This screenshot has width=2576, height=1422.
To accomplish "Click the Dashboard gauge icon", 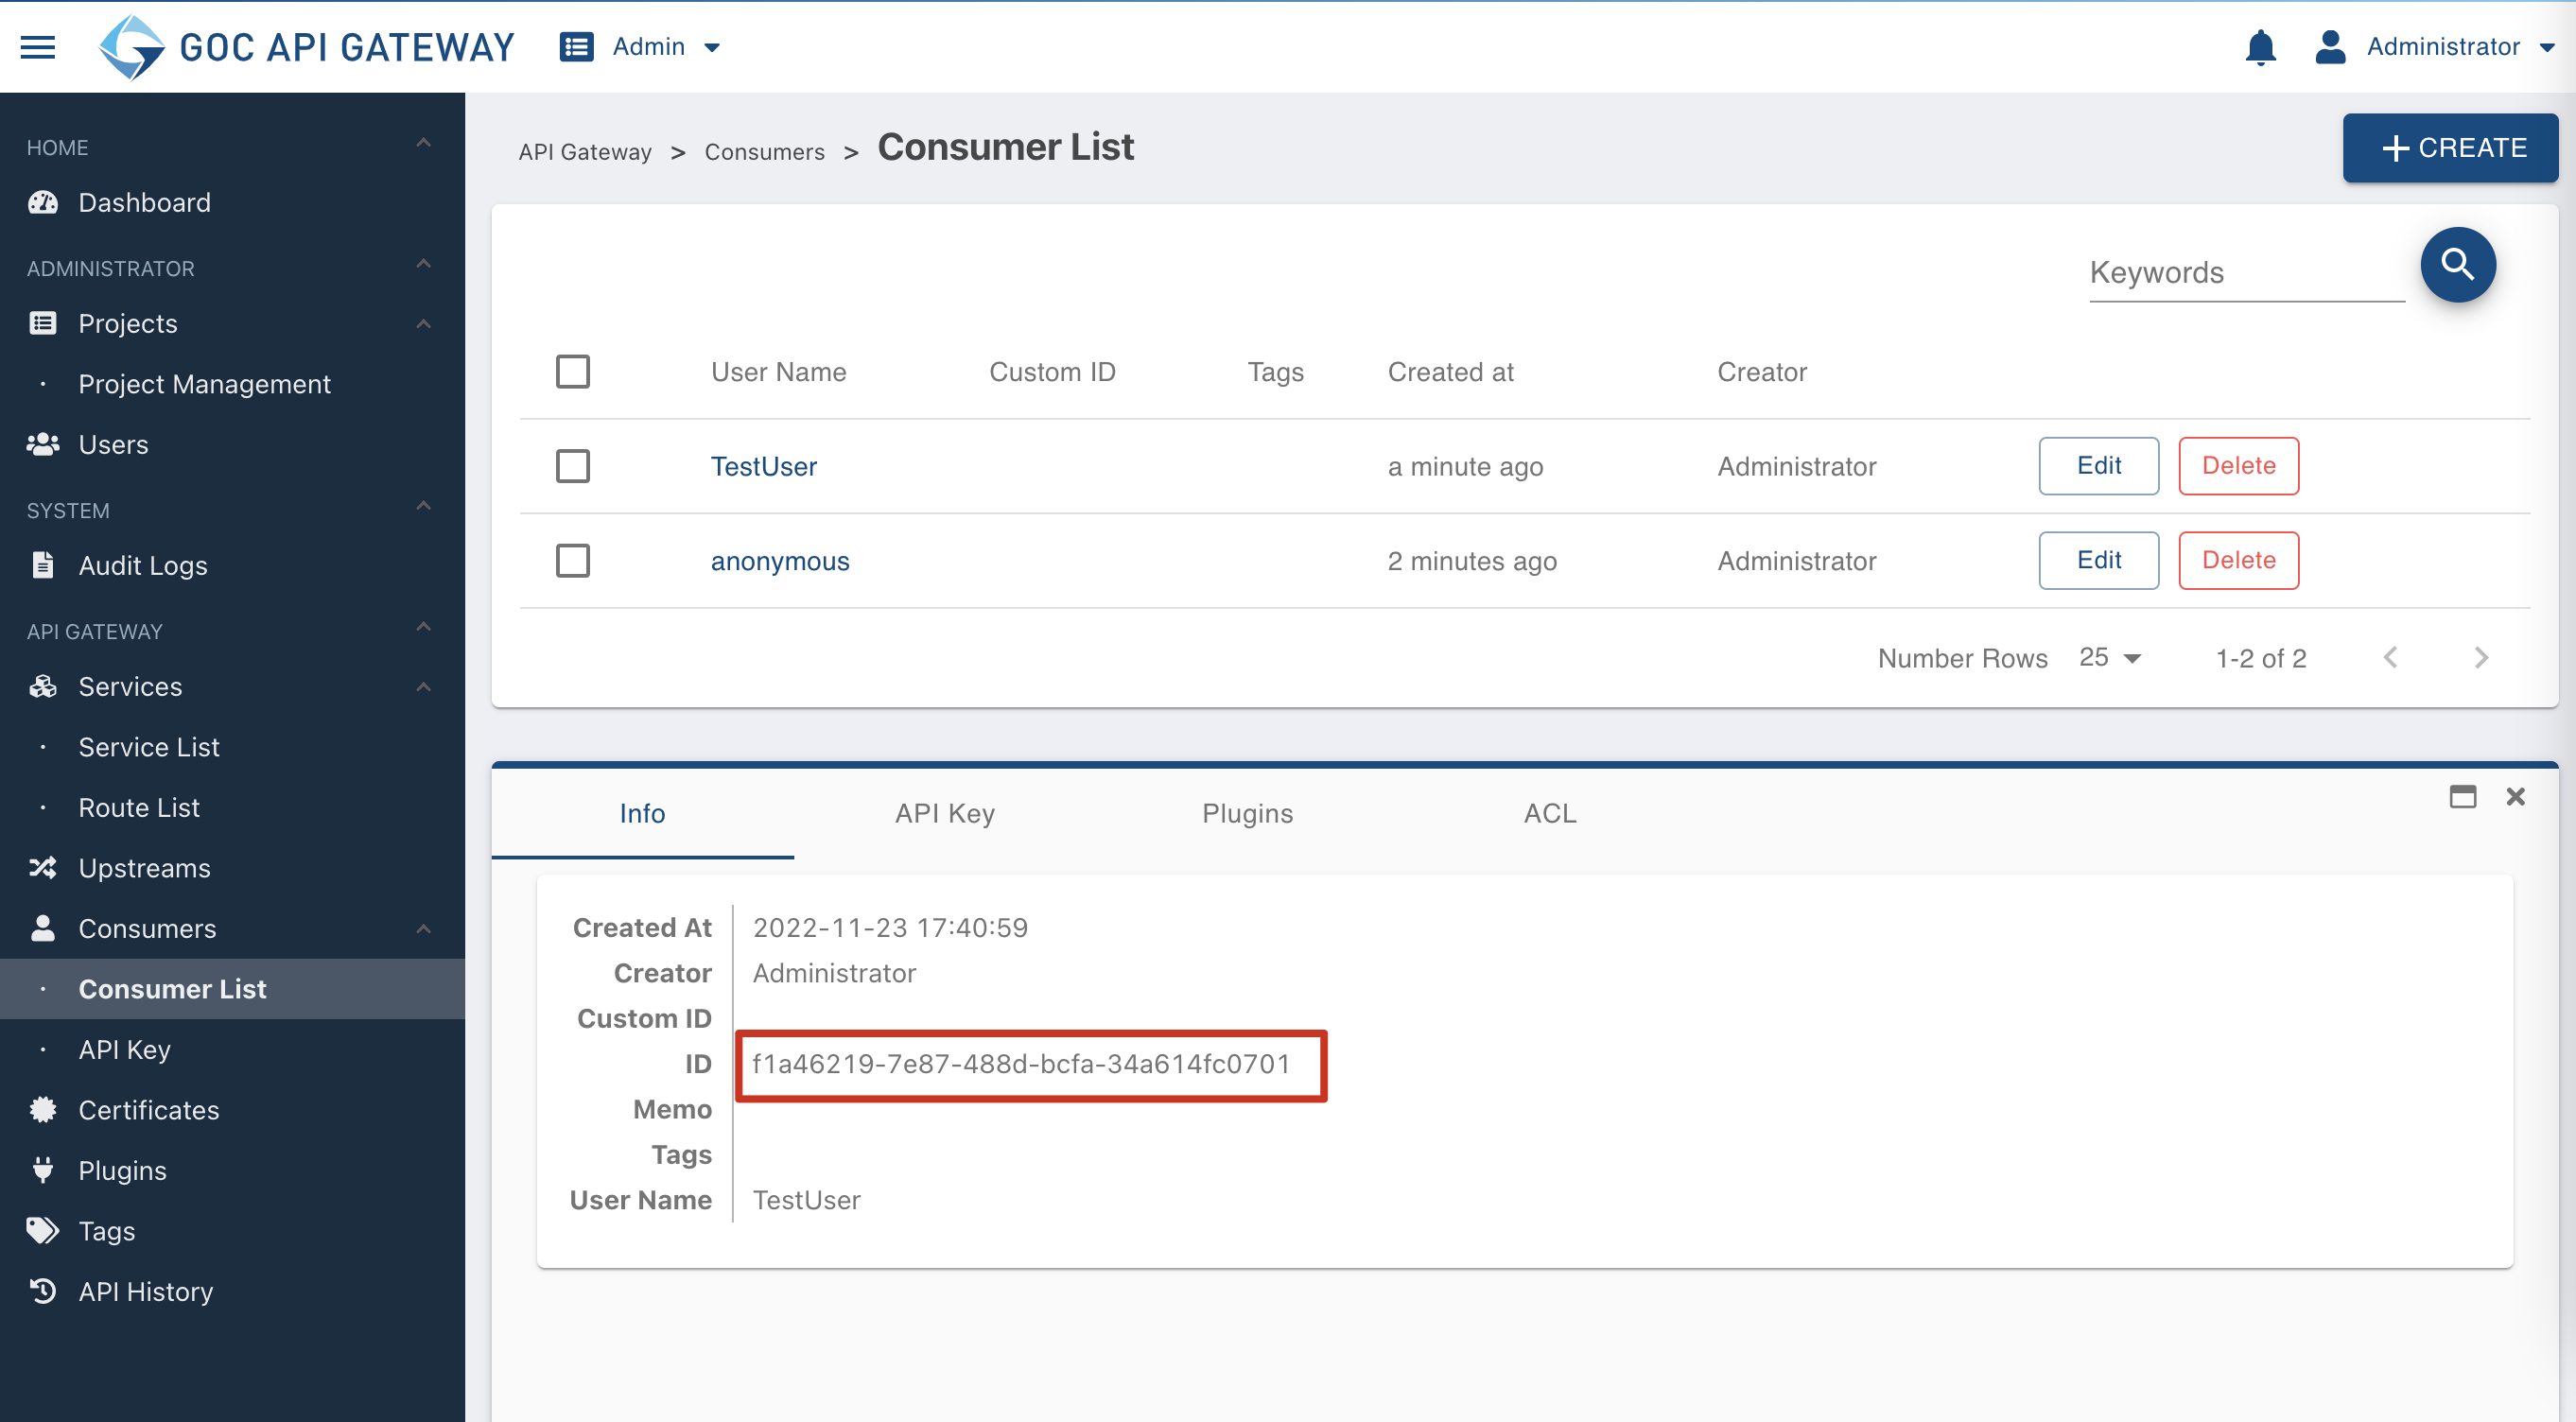I will pos(43,203).
